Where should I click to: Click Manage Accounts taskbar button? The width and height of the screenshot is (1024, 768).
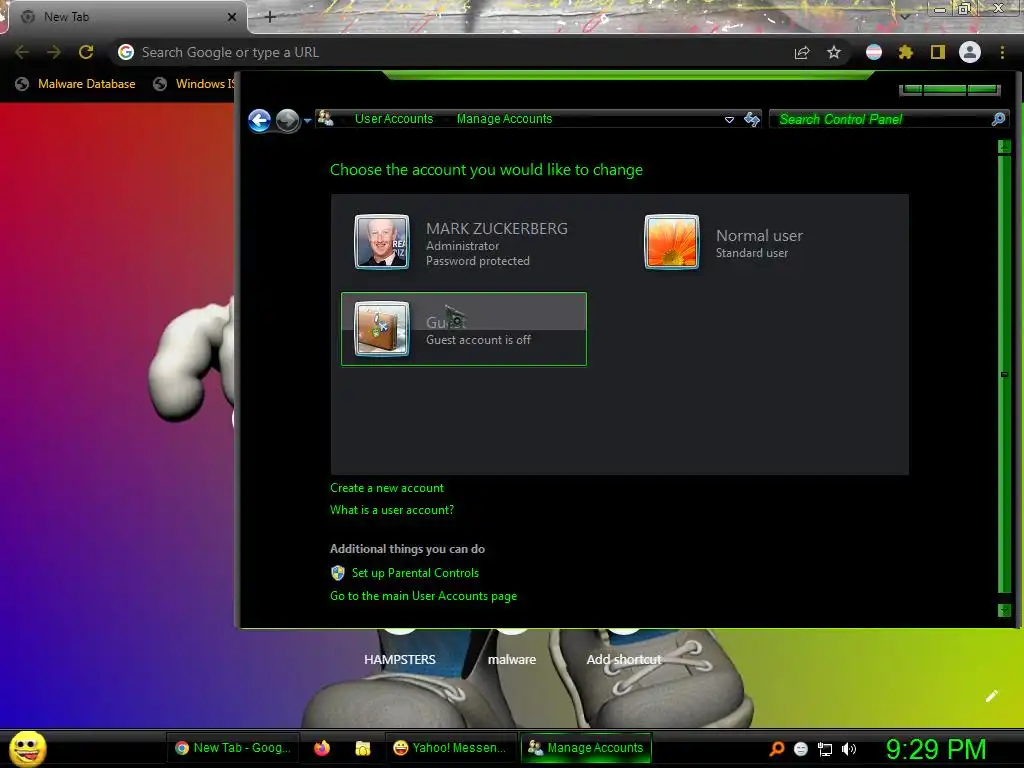pyautogui.click(x=586, y=748)
